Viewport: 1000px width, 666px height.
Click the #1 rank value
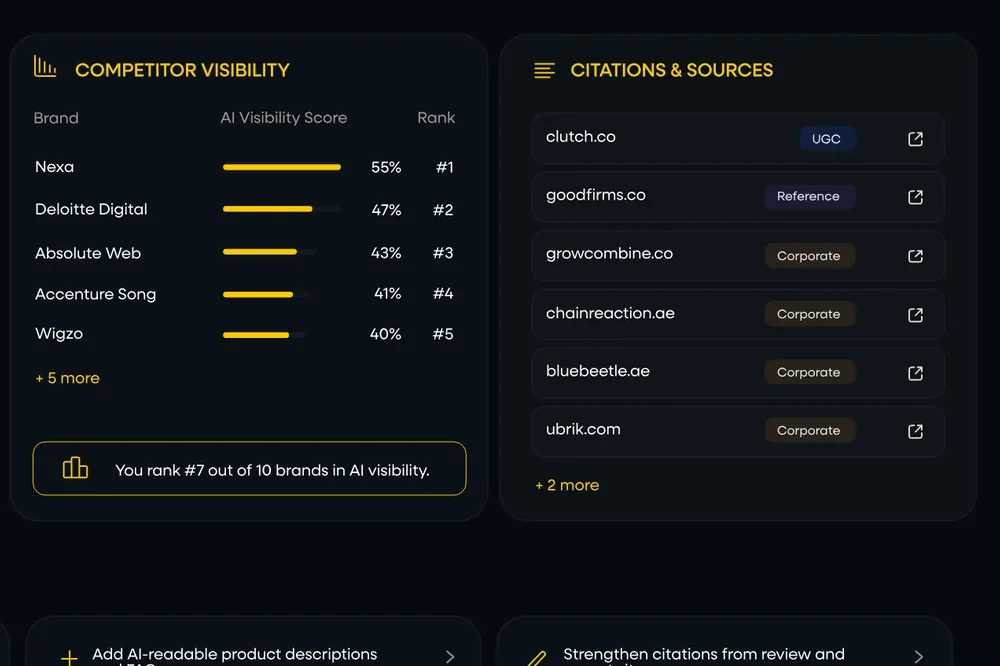click(x=445, y=167)
